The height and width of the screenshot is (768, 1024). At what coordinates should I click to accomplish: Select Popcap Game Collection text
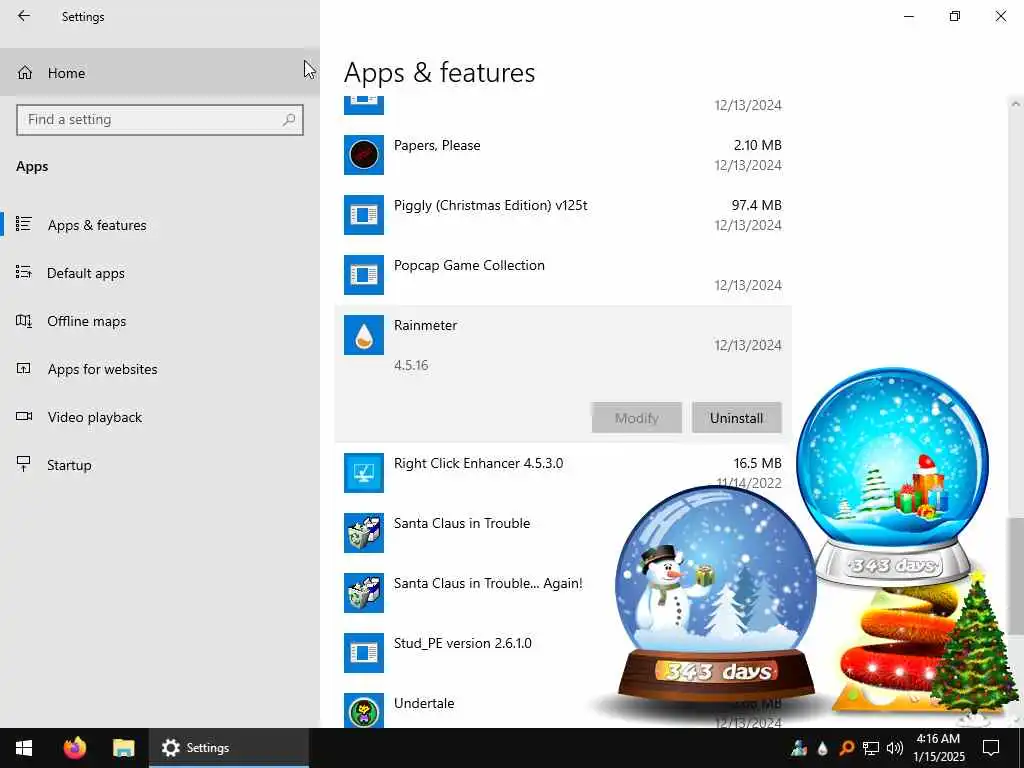point(469,266)
